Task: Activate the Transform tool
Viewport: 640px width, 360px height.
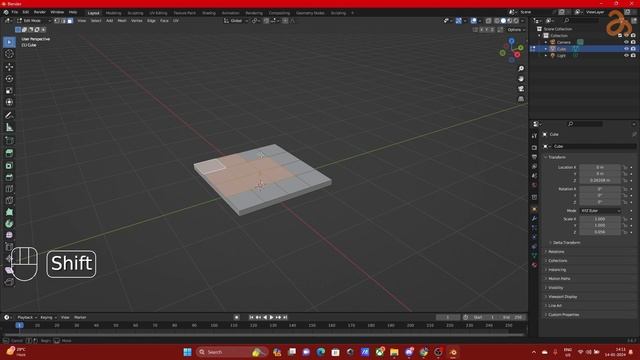Action: coord(9,102)
